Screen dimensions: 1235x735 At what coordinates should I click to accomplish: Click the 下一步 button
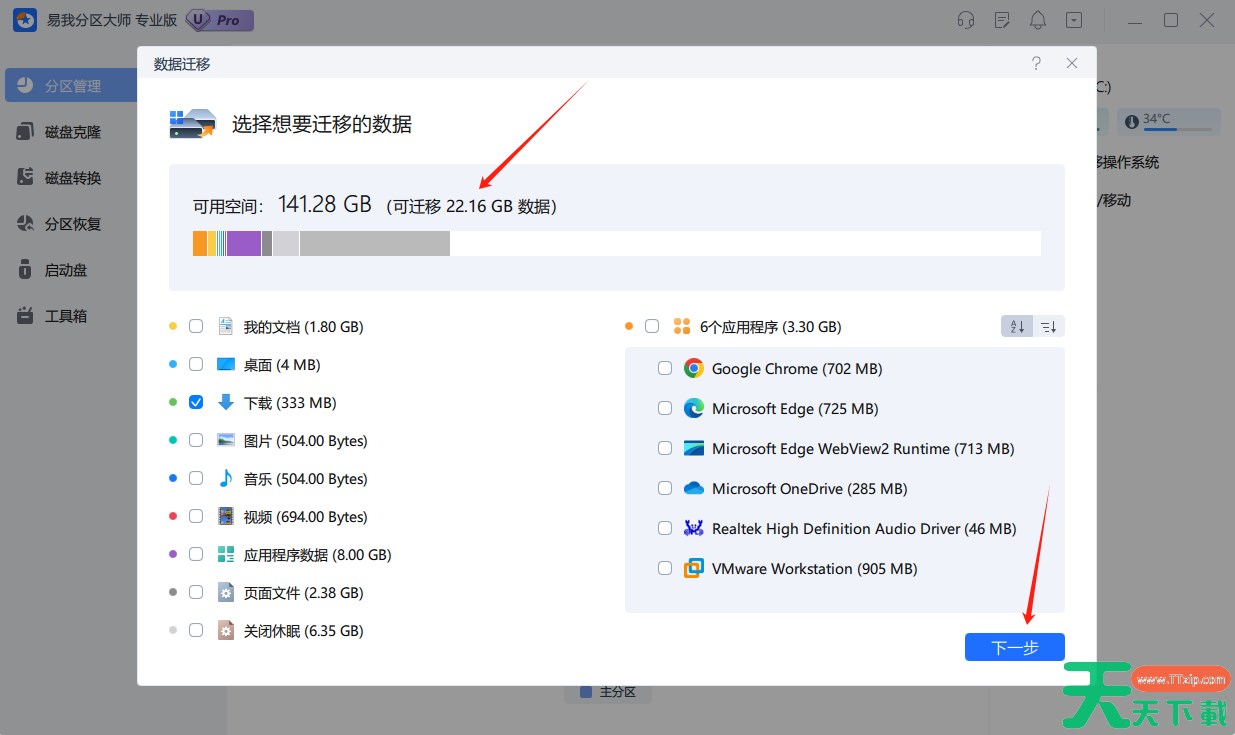coord(1014,647)
